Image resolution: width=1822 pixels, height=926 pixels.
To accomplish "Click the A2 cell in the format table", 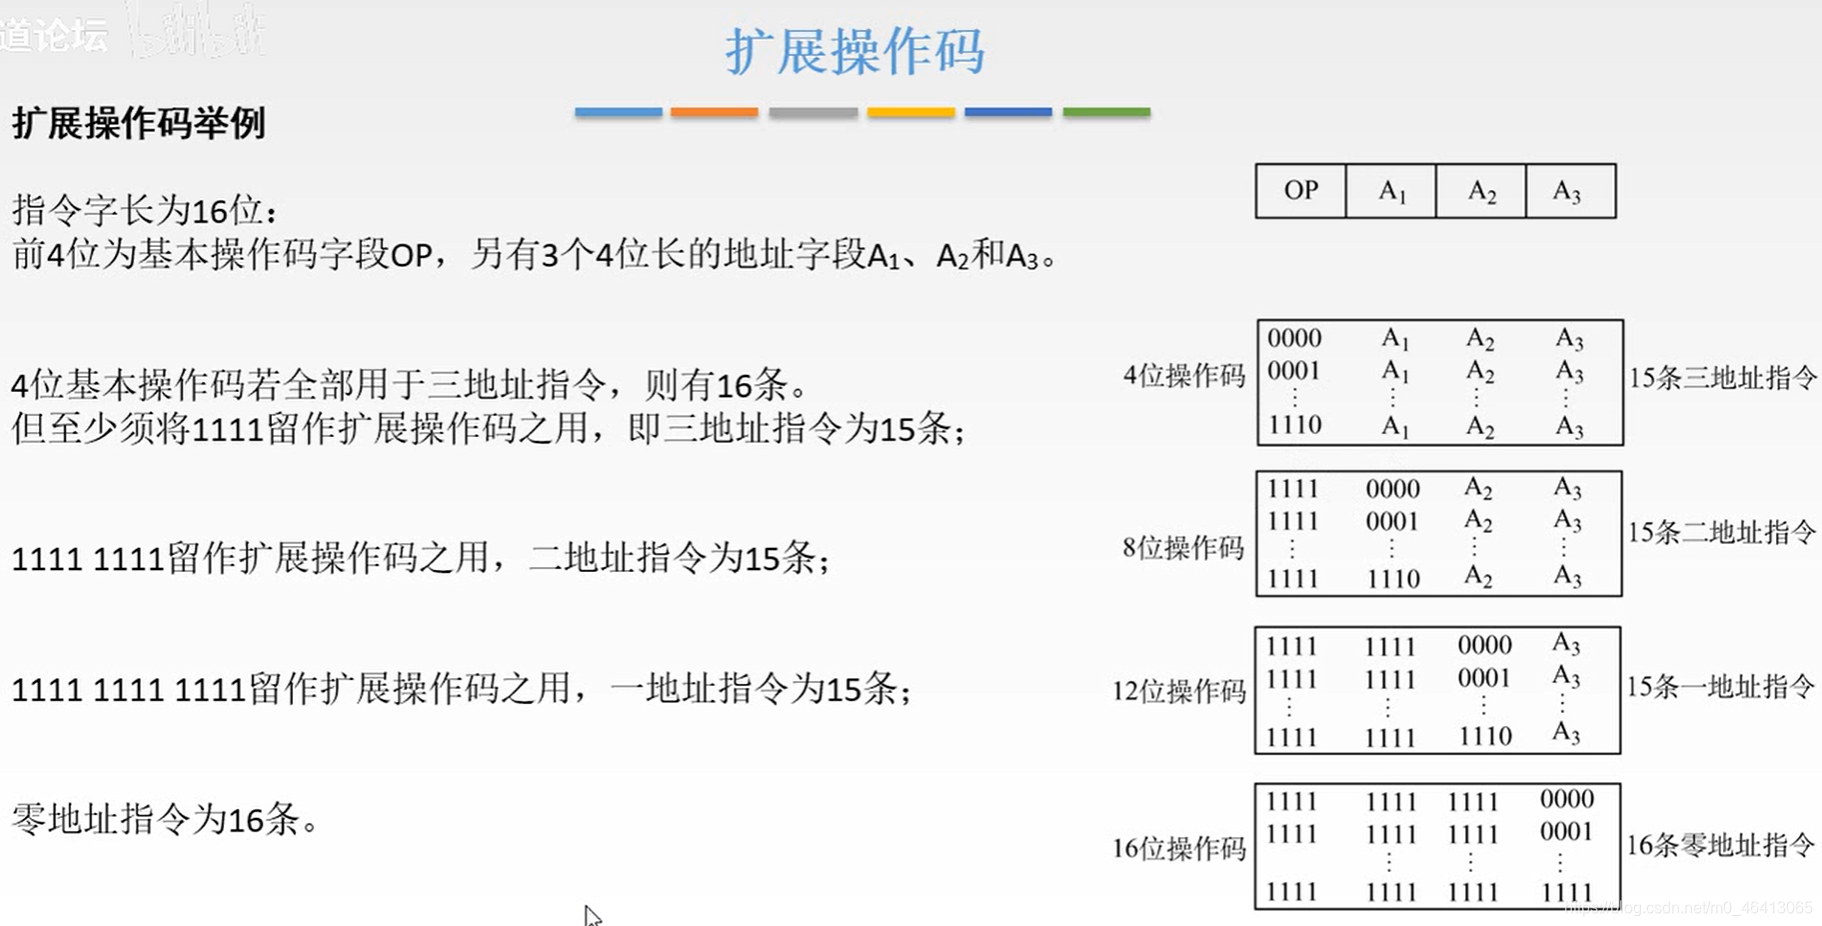I will [1481, 191].
